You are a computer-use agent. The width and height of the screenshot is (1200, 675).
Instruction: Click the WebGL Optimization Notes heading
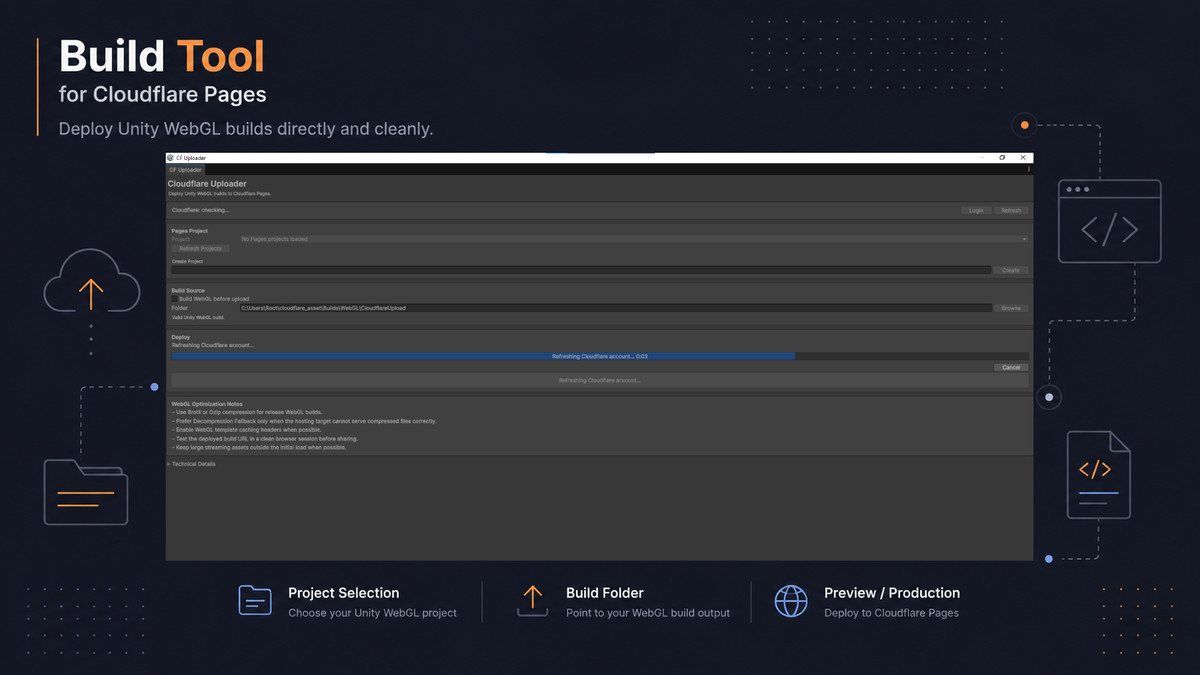tap(207, 404)
